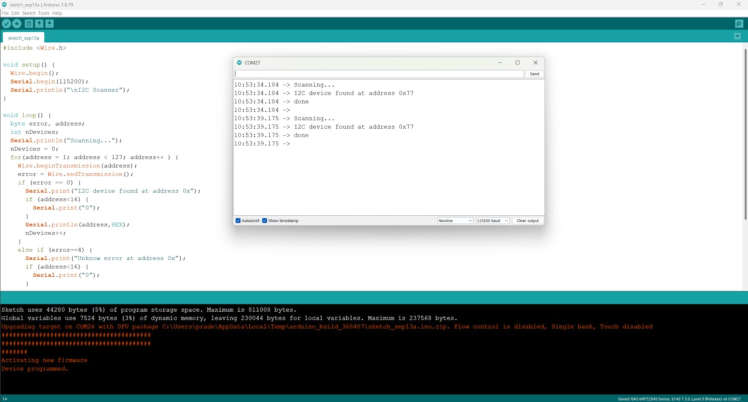Click the COM27 window app icon
This screenshot has width=748, height=402.
click(239, 62)
